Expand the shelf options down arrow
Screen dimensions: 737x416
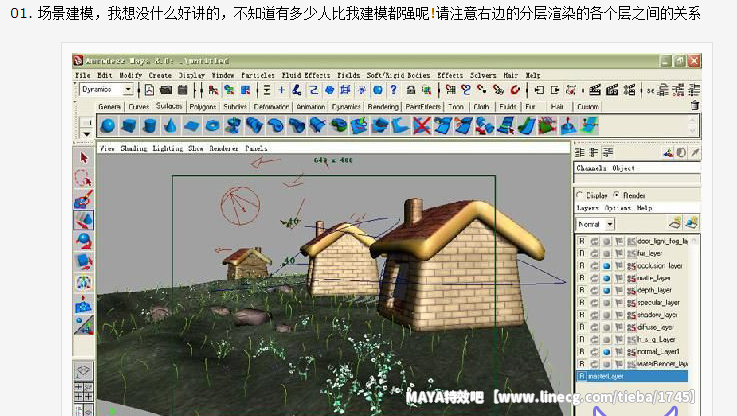[86, 134]
